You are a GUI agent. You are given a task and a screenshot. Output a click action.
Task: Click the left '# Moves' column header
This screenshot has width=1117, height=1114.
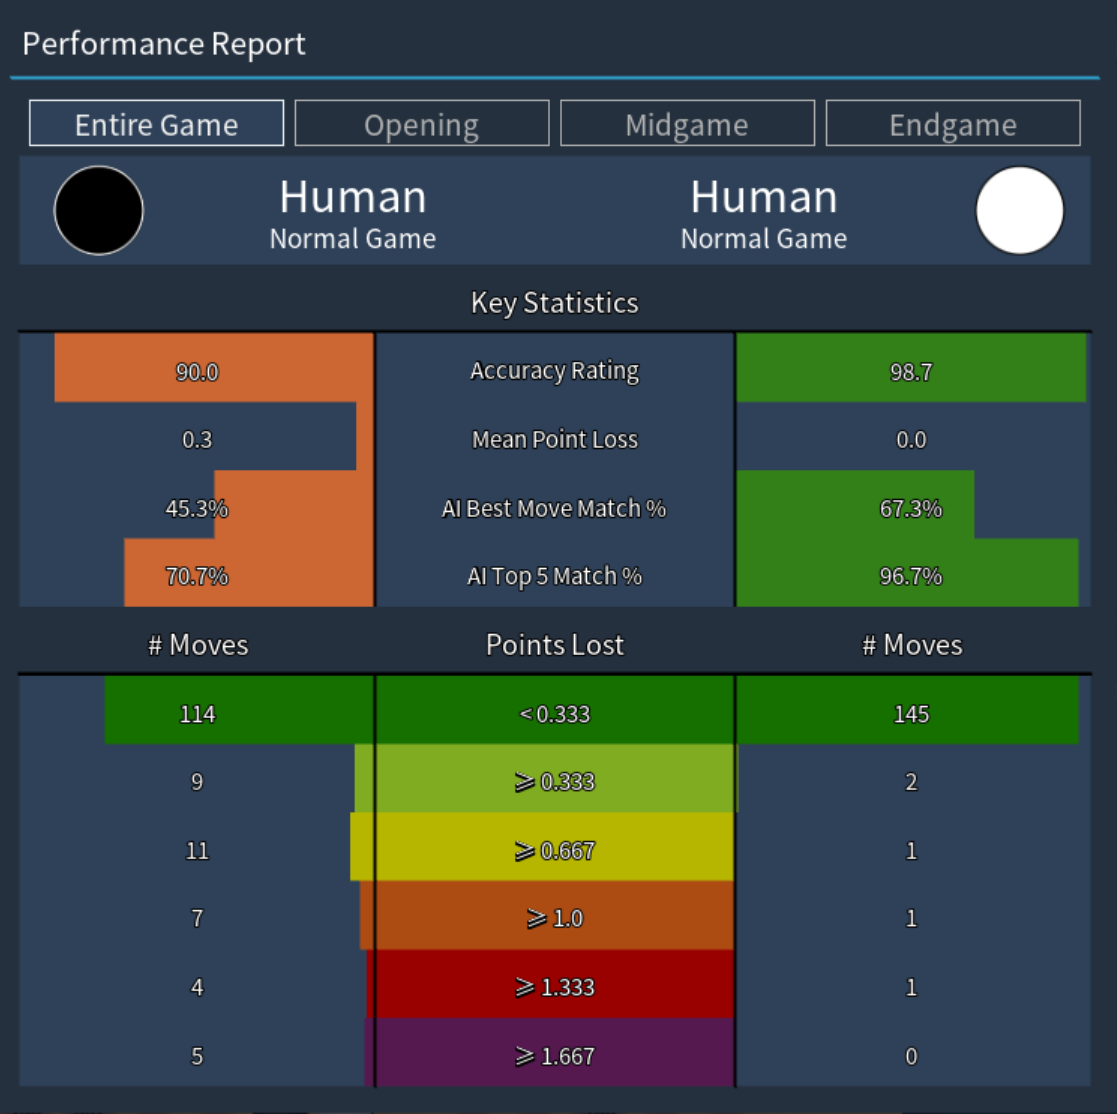click(196, 645)
